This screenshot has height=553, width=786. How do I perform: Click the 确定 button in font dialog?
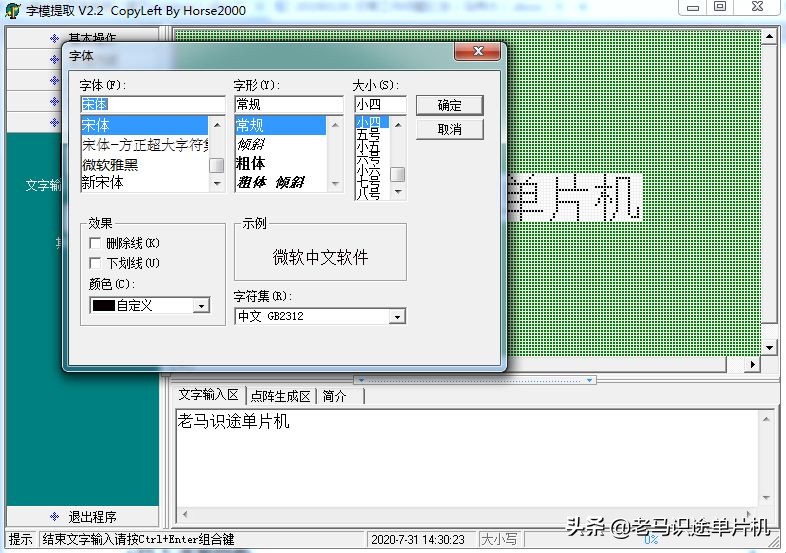pyautogui.click(x=450, y=105)
